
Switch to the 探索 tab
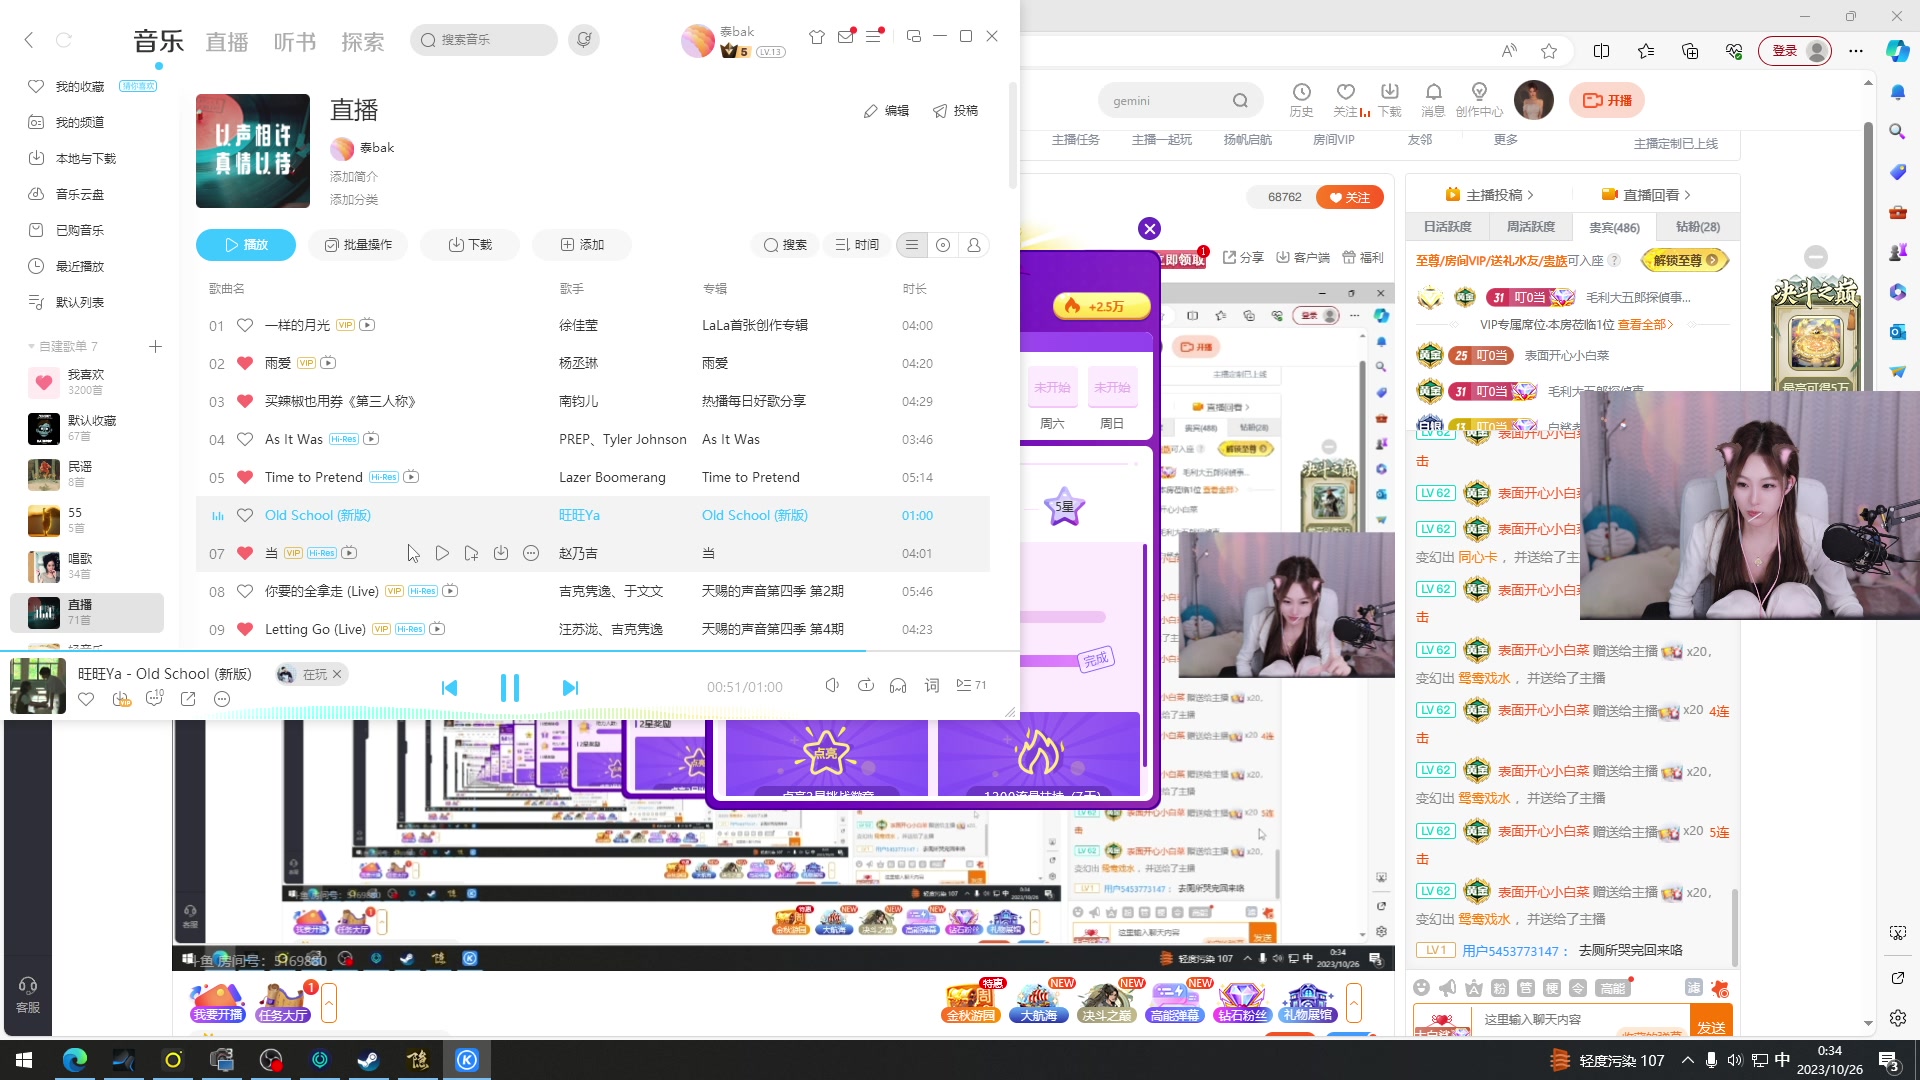click(x=362, y=41)
